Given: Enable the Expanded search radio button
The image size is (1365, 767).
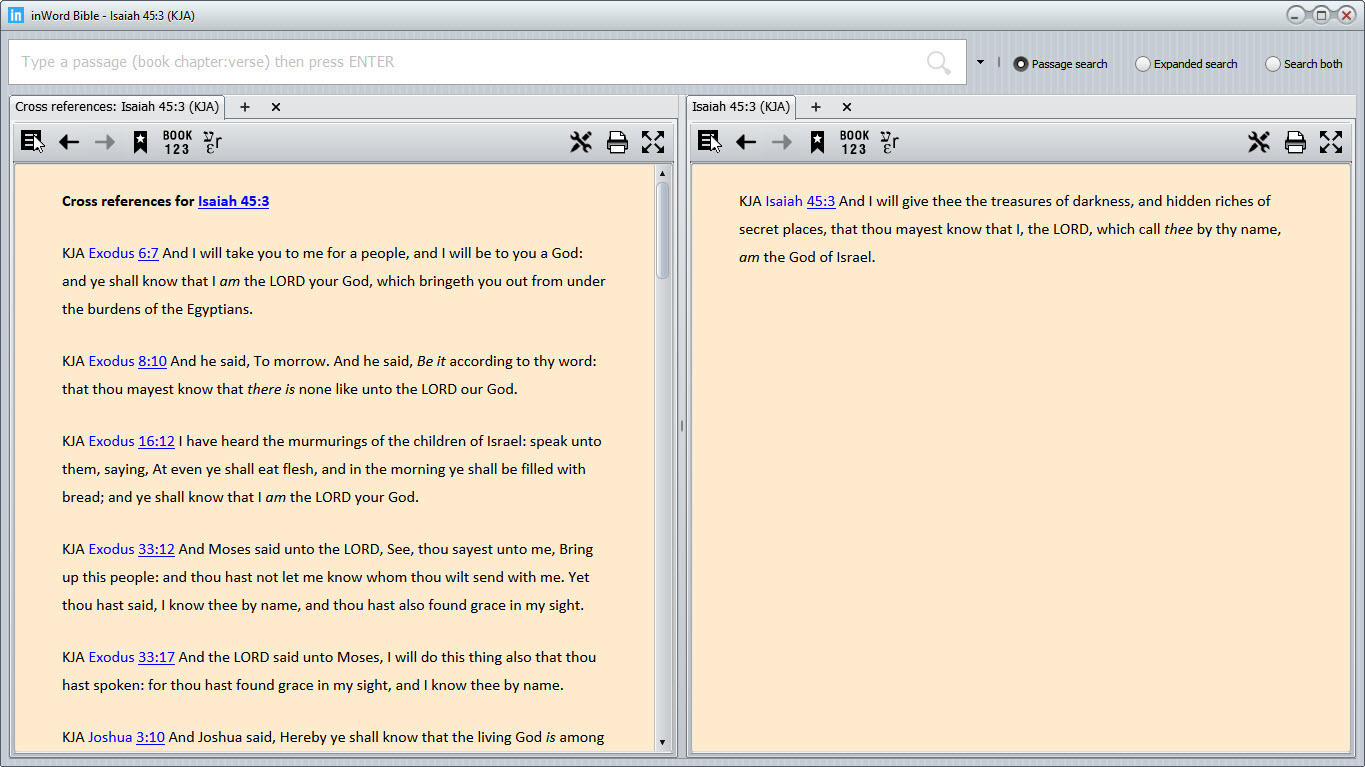Looking at the screenshot, I should pos(1142,63).
